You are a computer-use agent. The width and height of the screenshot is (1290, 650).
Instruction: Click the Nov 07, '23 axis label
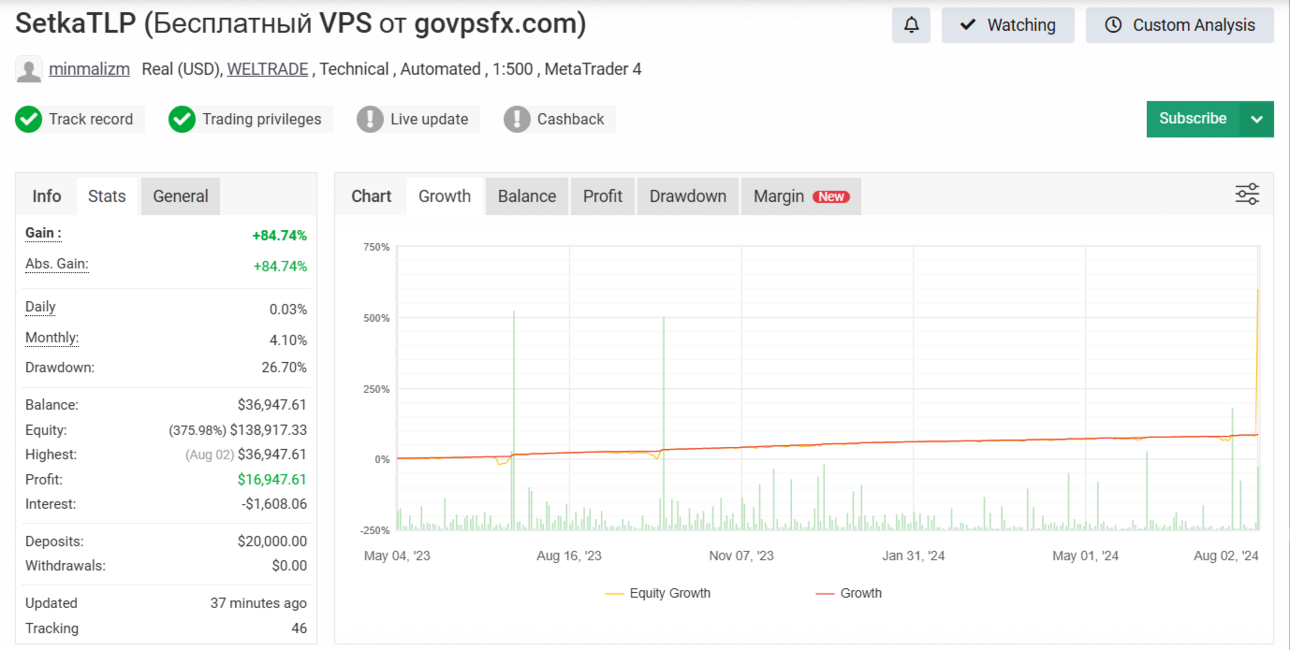741,556
